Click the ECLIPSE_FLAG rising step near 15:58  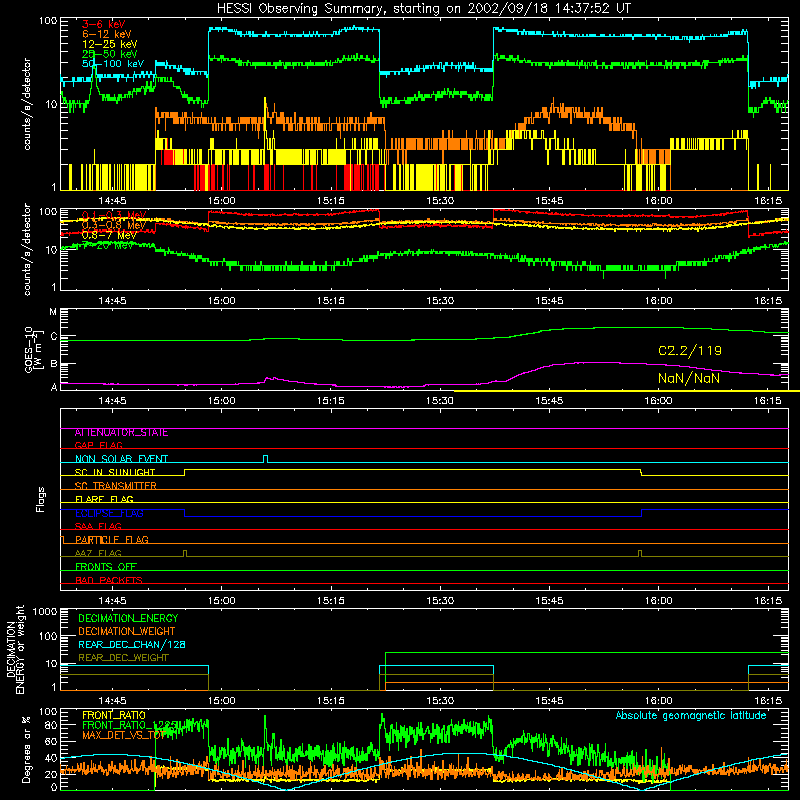coord(641,513)
